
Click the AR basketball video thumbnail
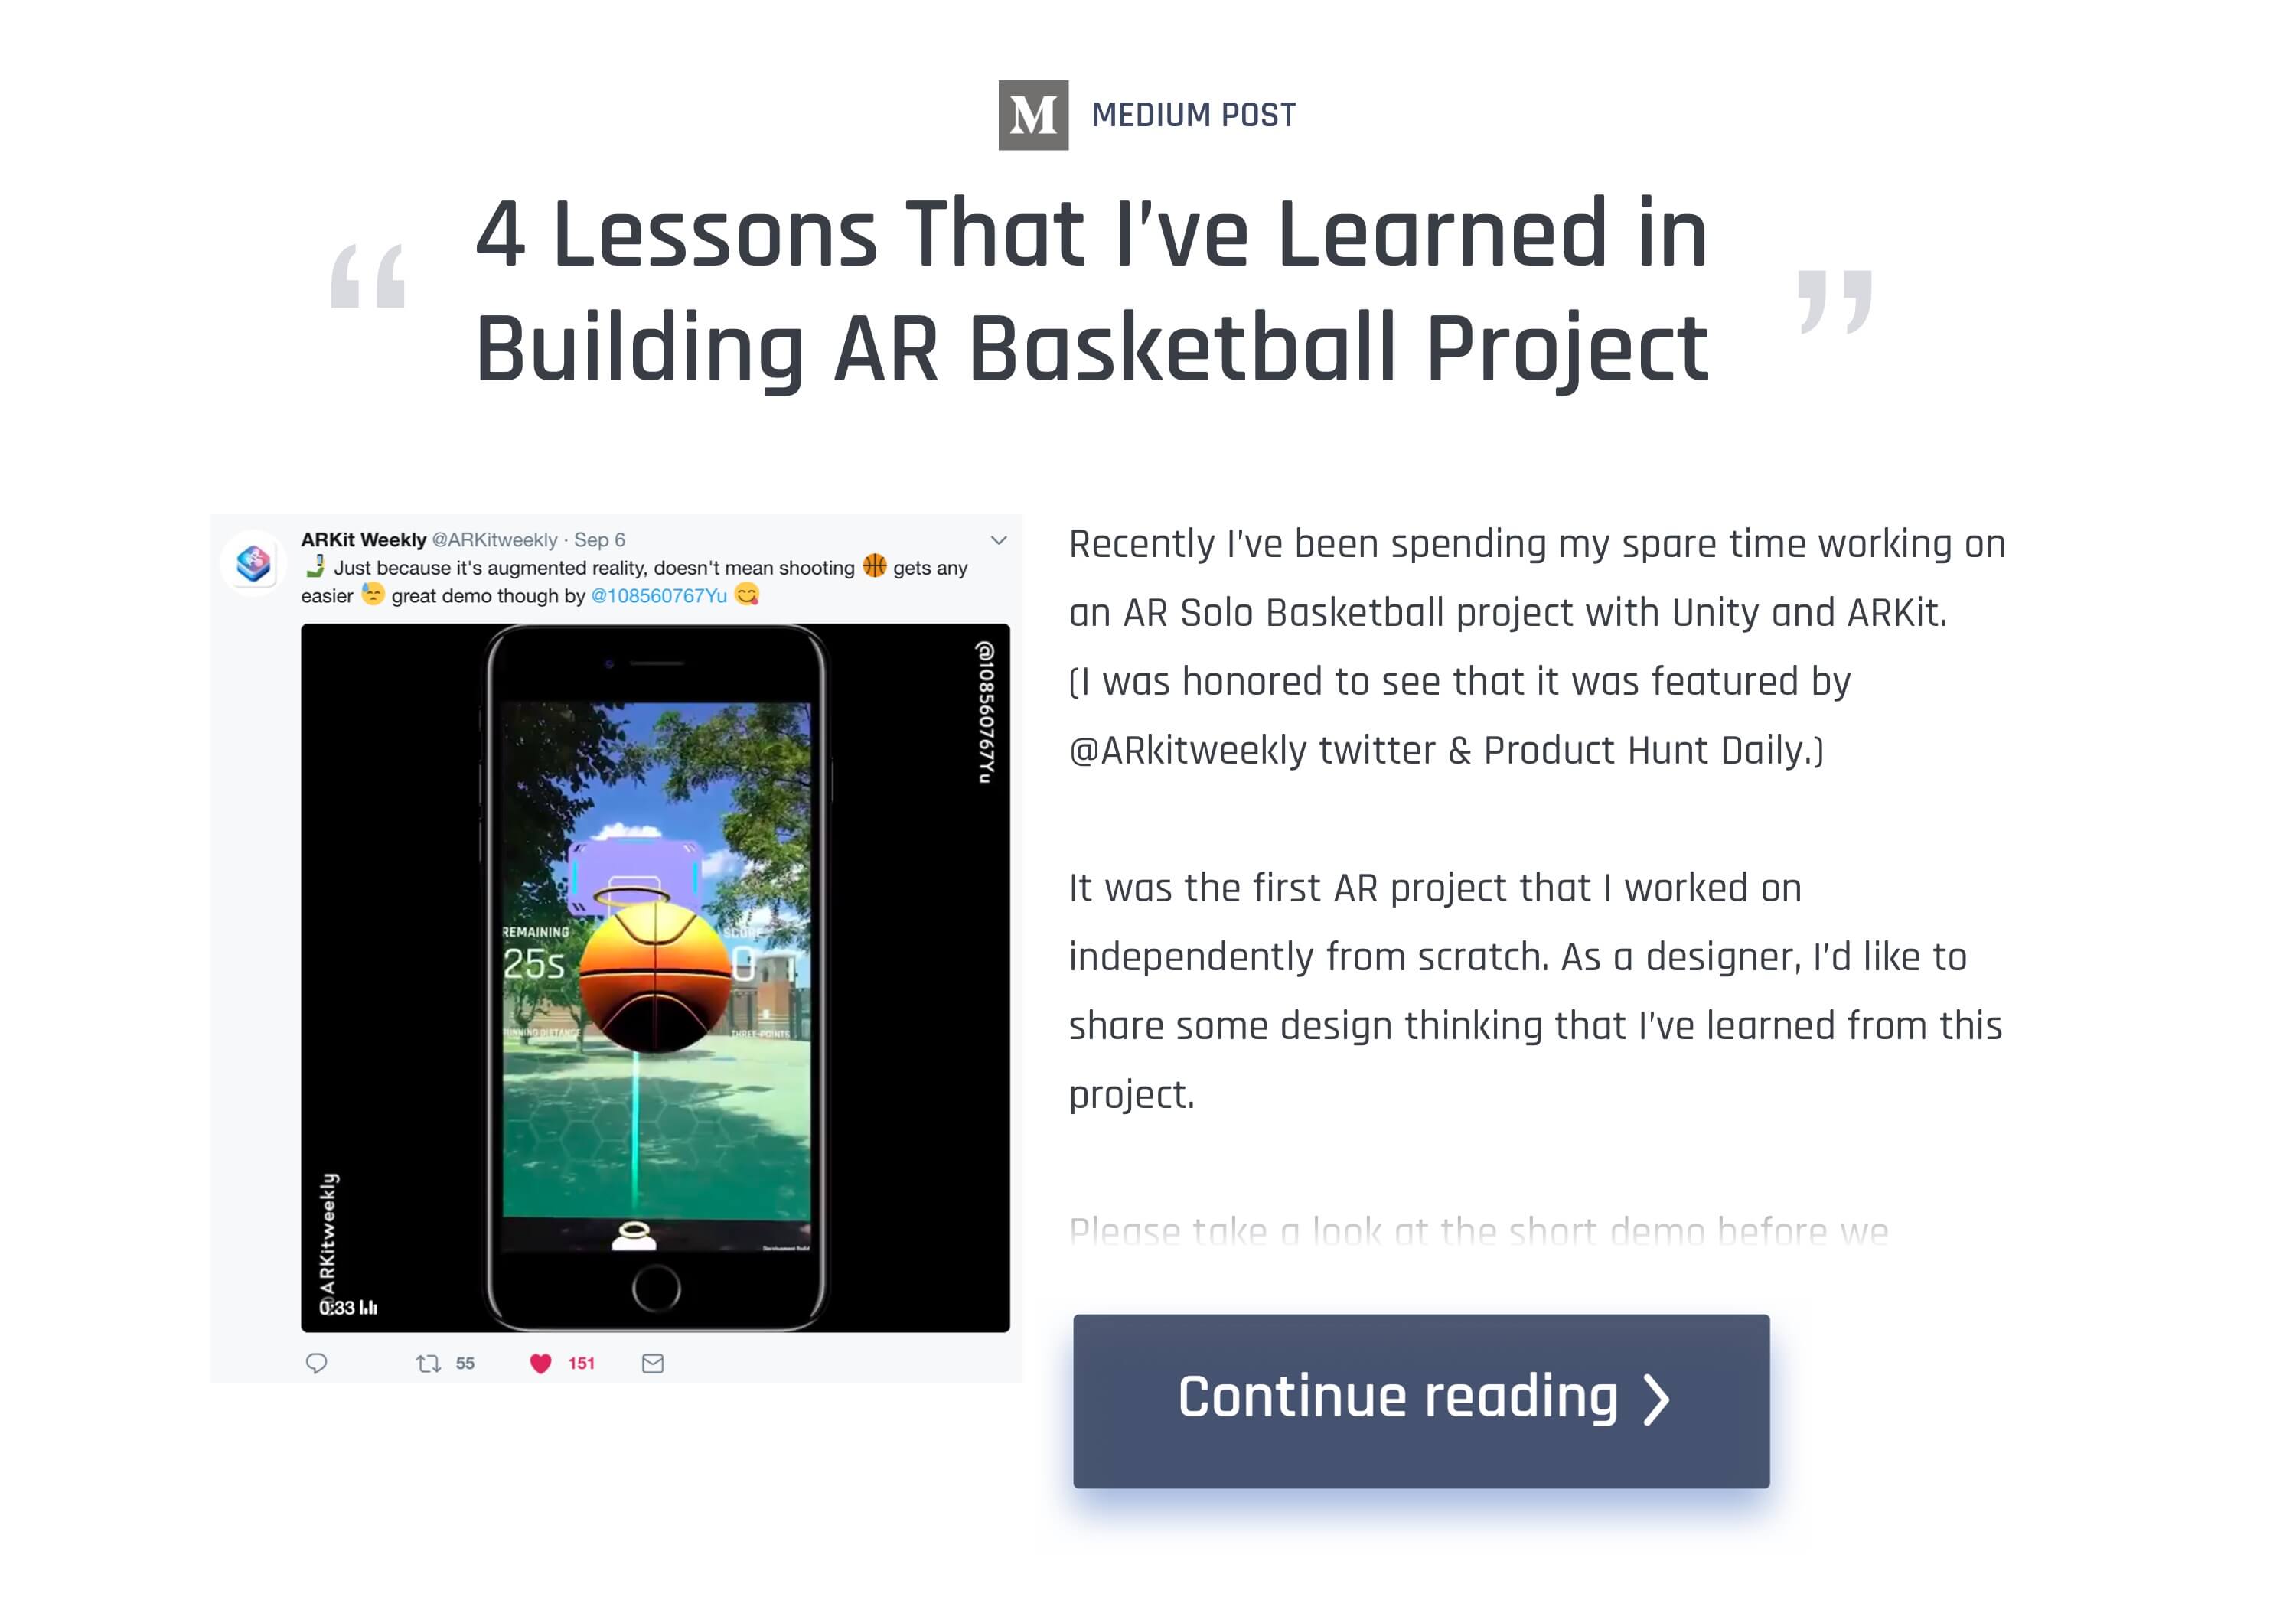pyautogui.click(x=655, y=978)
